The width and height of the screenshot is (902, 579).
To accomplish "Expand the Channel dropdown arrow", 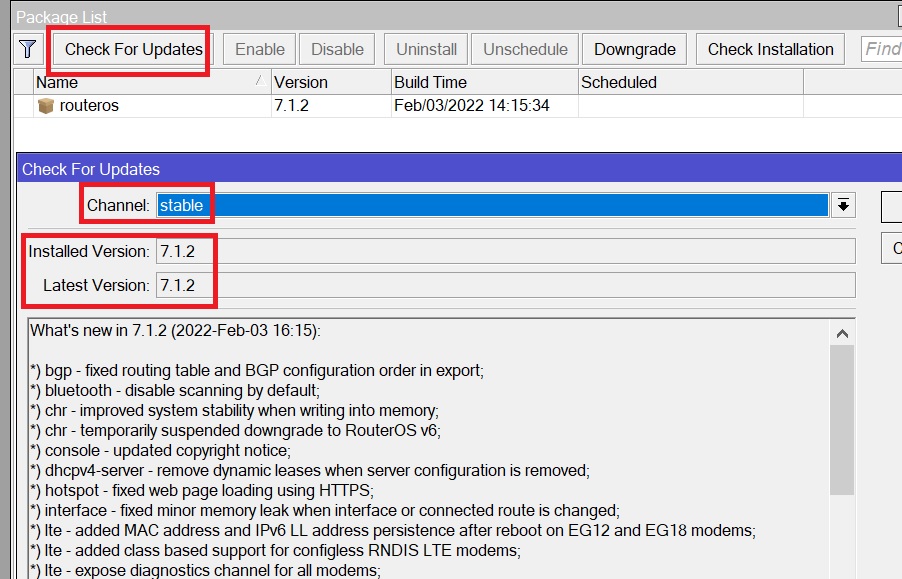I will pos(843,205).
